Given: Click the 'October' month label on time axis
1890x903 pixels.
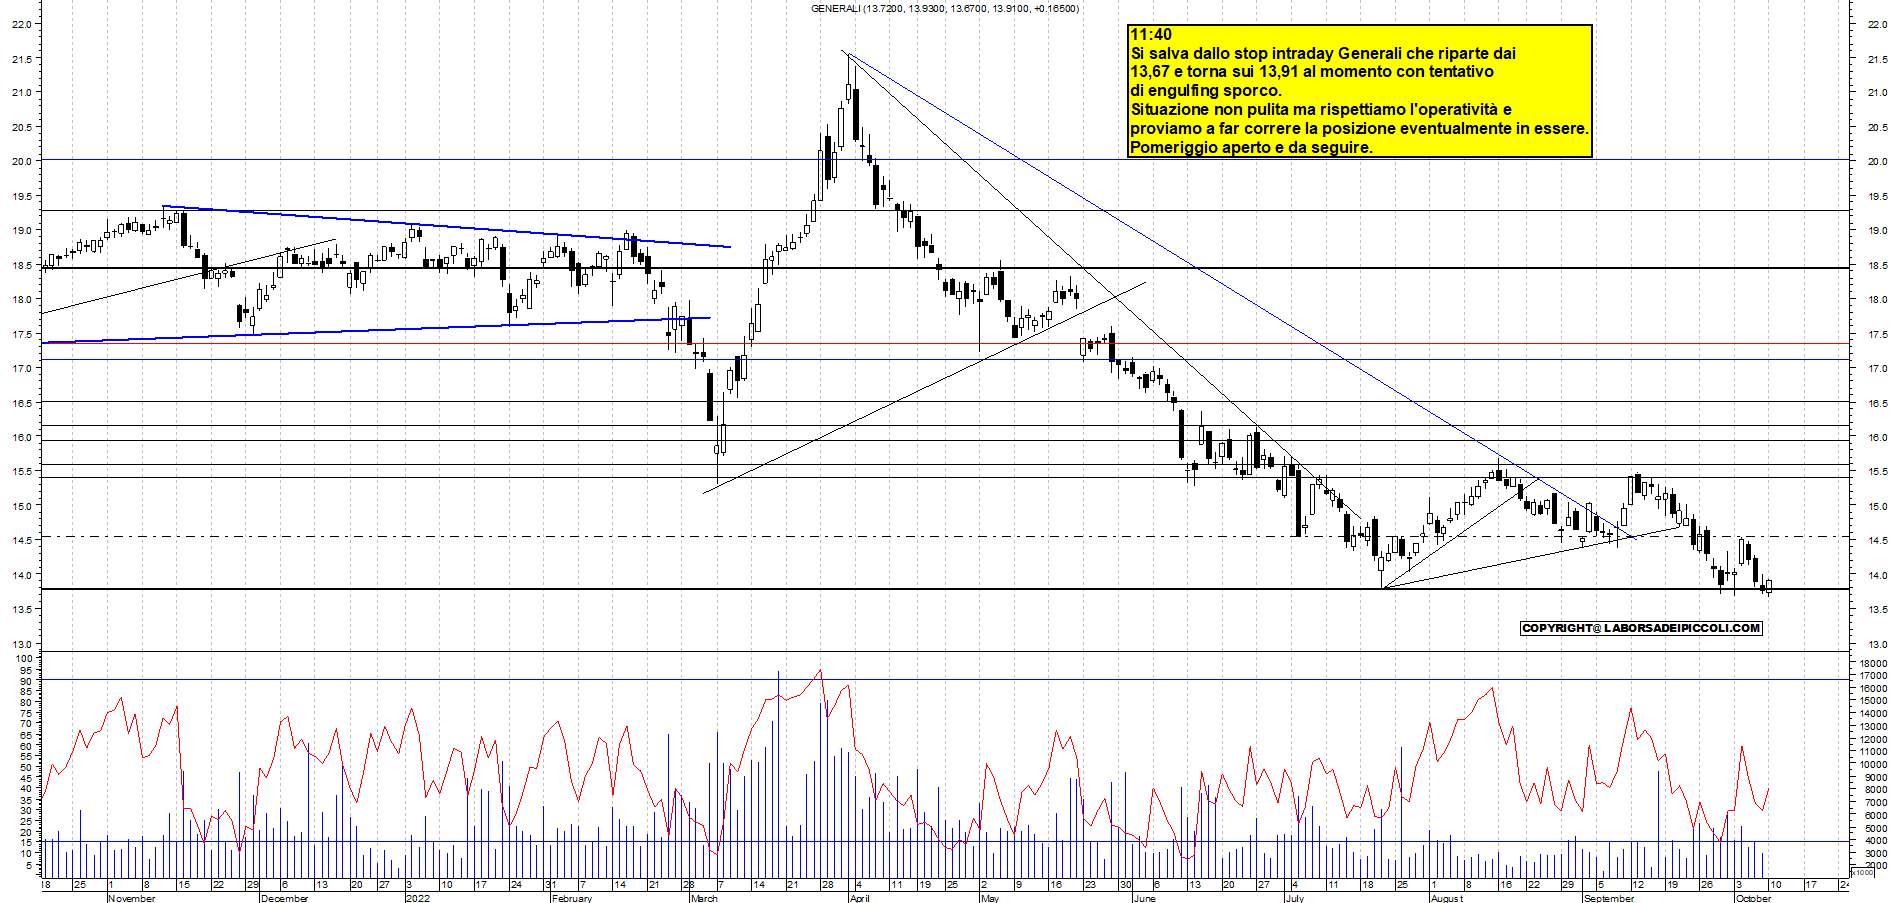Looking at the screenshot, I should coord(1753,898).
